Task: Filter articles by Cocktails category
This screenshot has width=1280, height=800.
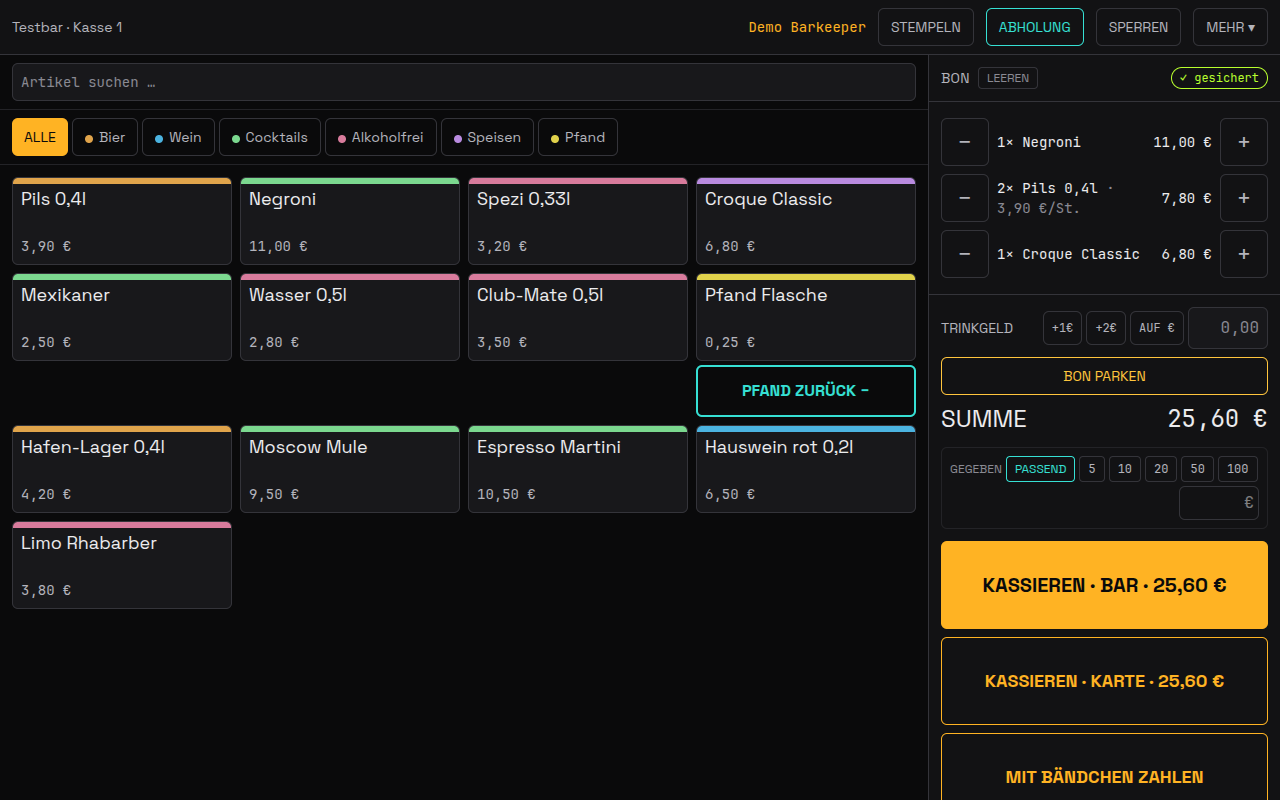Action: [270, 137]
